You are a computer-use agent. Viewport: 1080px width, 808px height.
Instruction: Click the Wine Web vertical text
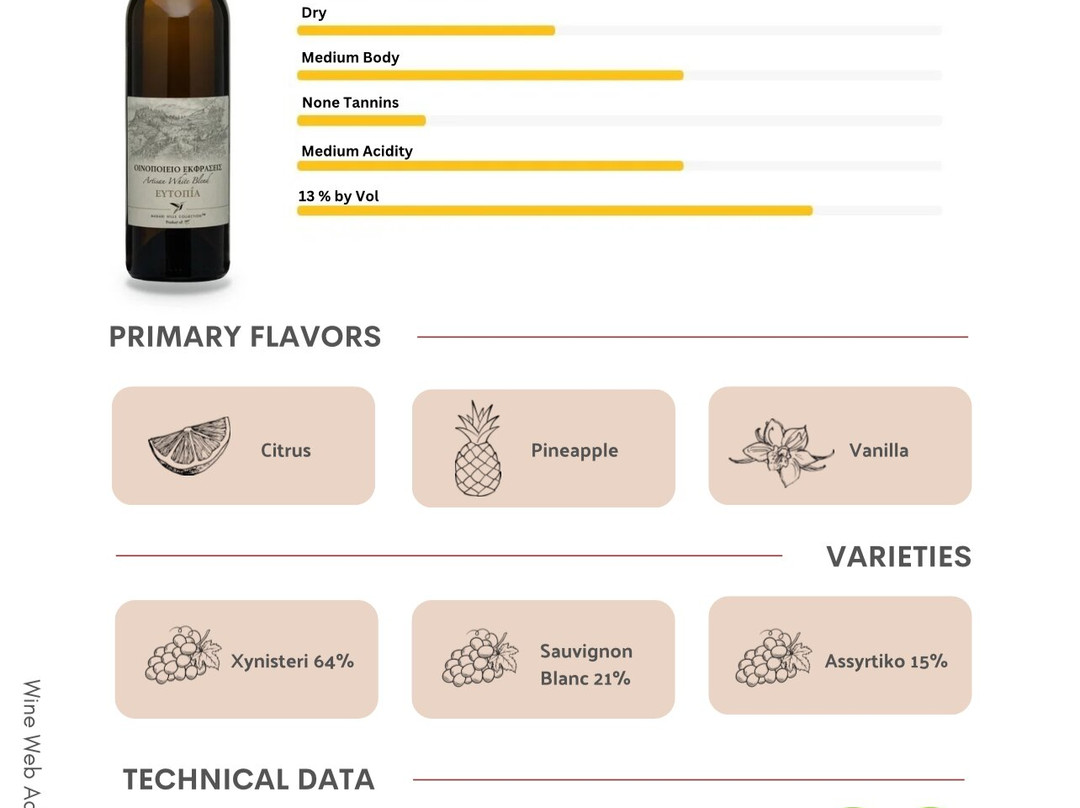(x=31, y=742)
